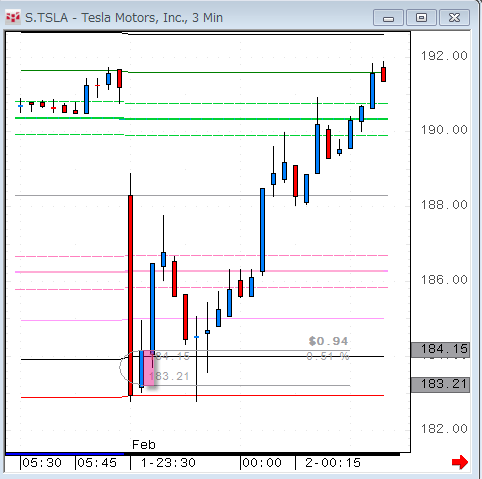Click the window title S.TSLA - Tesla Motors
The width and height of the screenshot is (482, 479).
tap(124, 18)
